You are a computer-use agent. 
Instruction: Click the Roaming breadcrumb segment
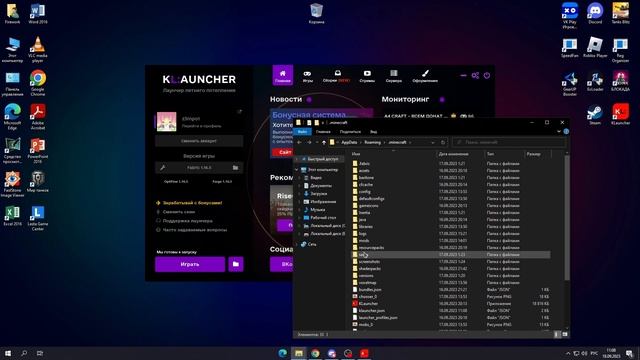click(372, 142)
